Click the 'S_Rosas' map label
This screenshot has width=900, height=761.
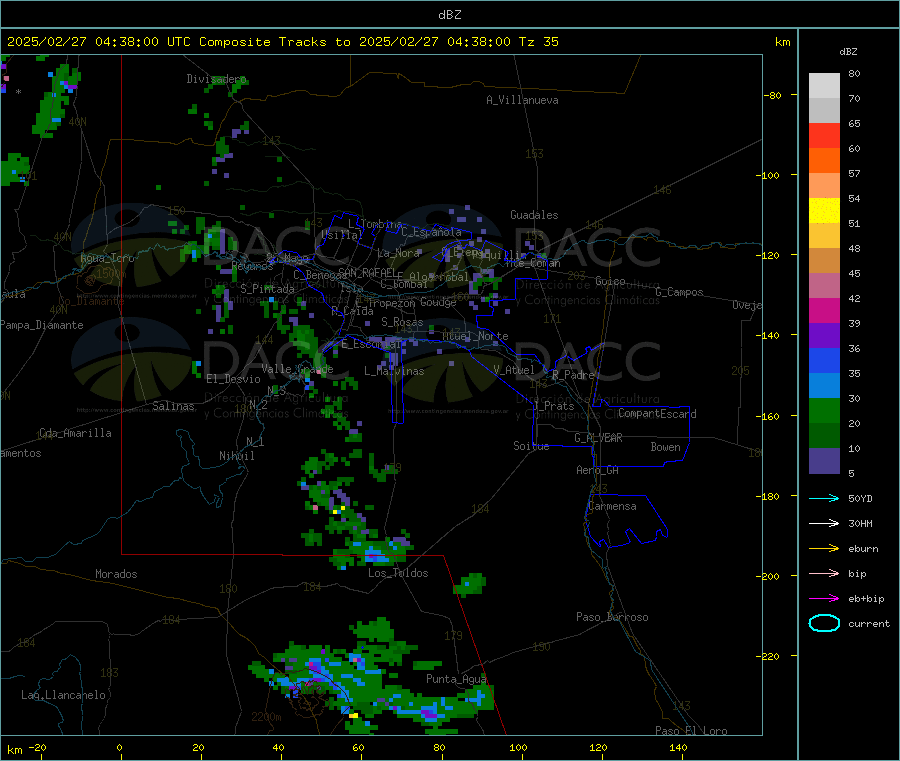[x=402, y=322]
